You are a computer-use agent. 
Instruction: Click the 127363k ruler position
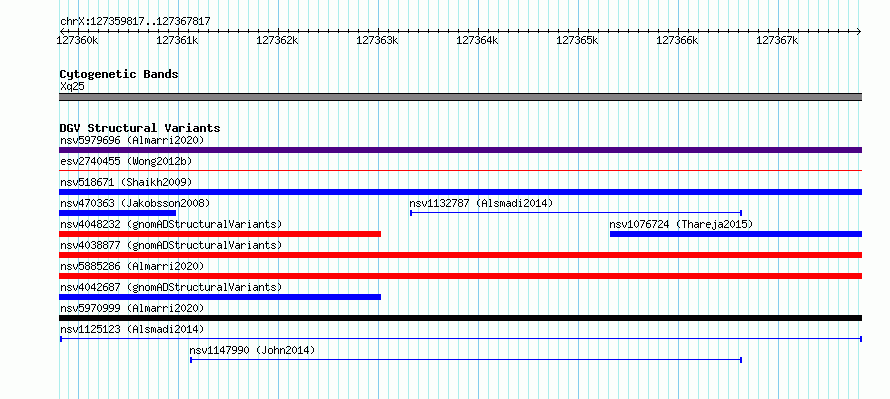(x=377, y=40)
